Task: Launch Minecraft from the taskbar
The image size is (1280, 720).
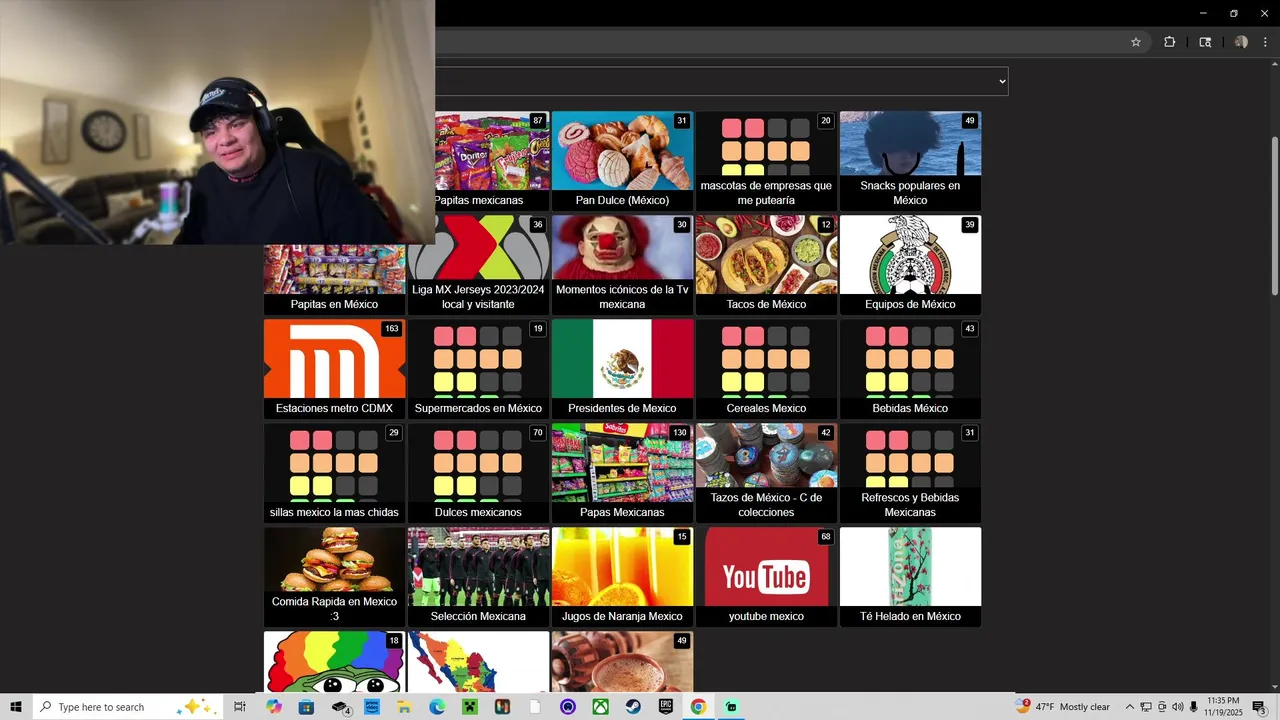Action: 470,707
